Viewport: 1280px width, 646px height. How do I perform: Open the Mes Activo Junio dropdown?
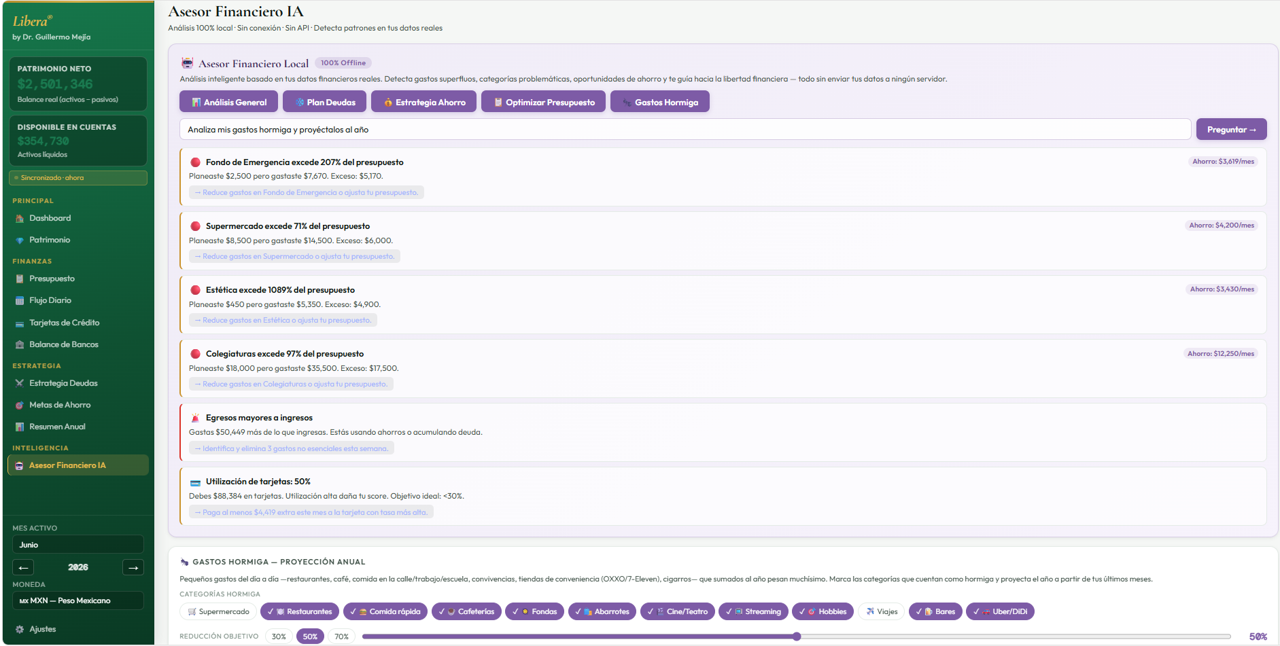click(x=78, y=545)
